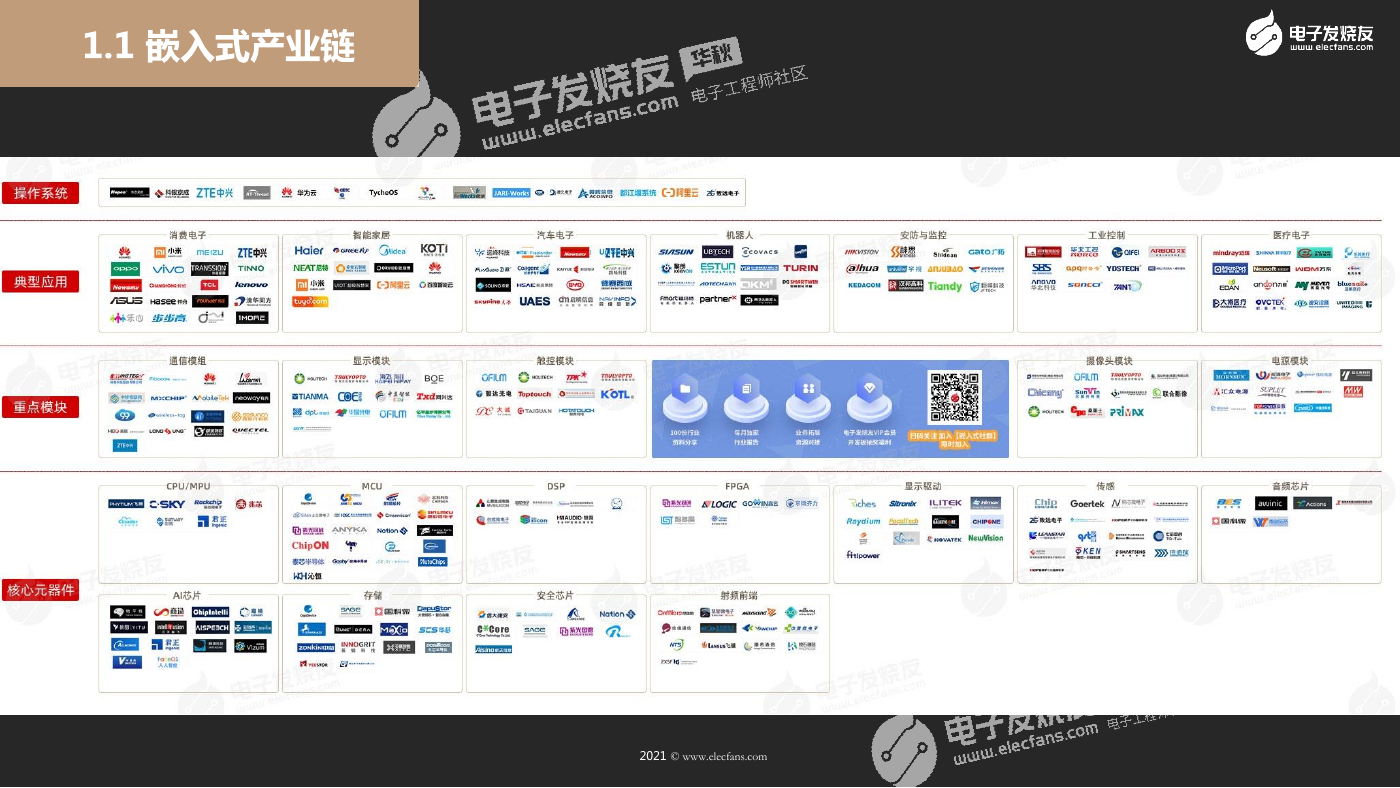Select the red 典型应用 label
The image size is (1400, 788).
pyautogui.click(x=41, y=282)
